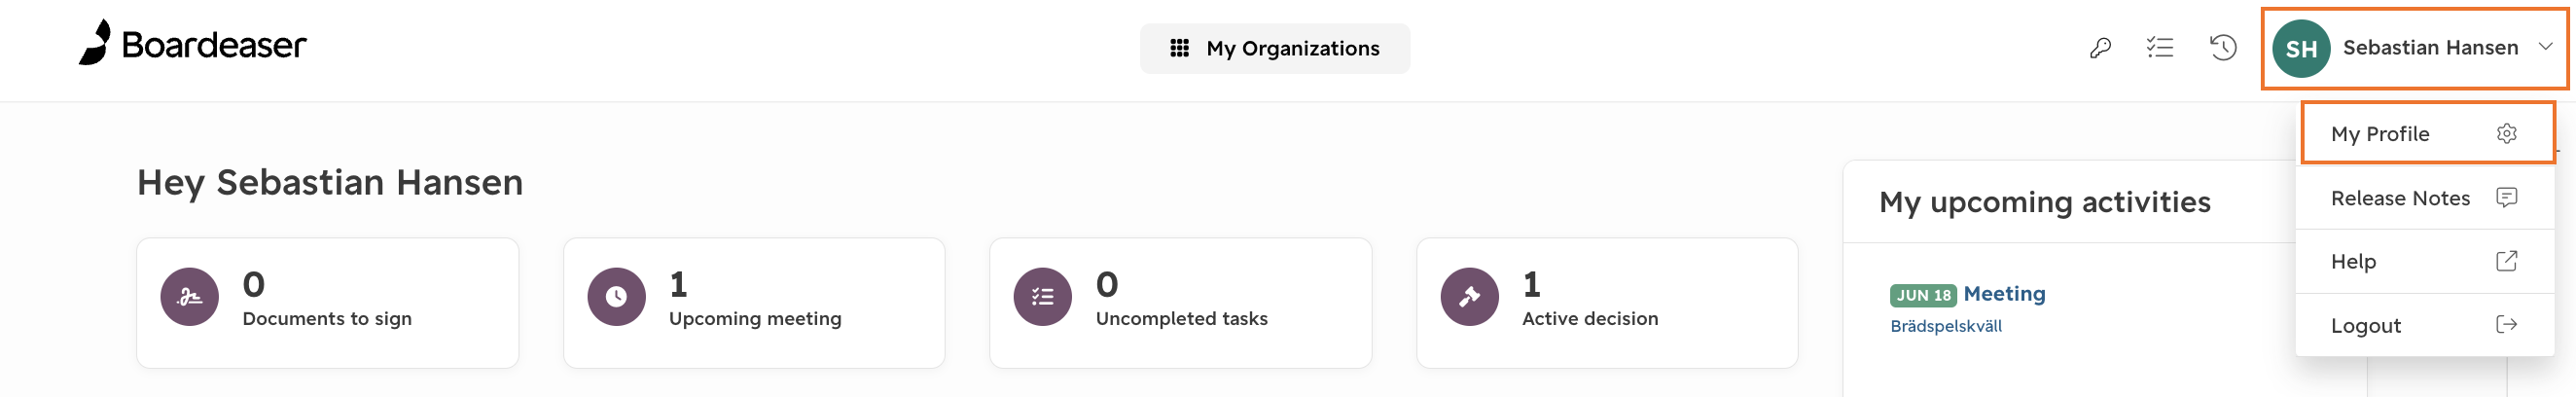This screenshot has width=2576, height=397.
Task: Open the key icon in header
Action: coord(2100,47)
